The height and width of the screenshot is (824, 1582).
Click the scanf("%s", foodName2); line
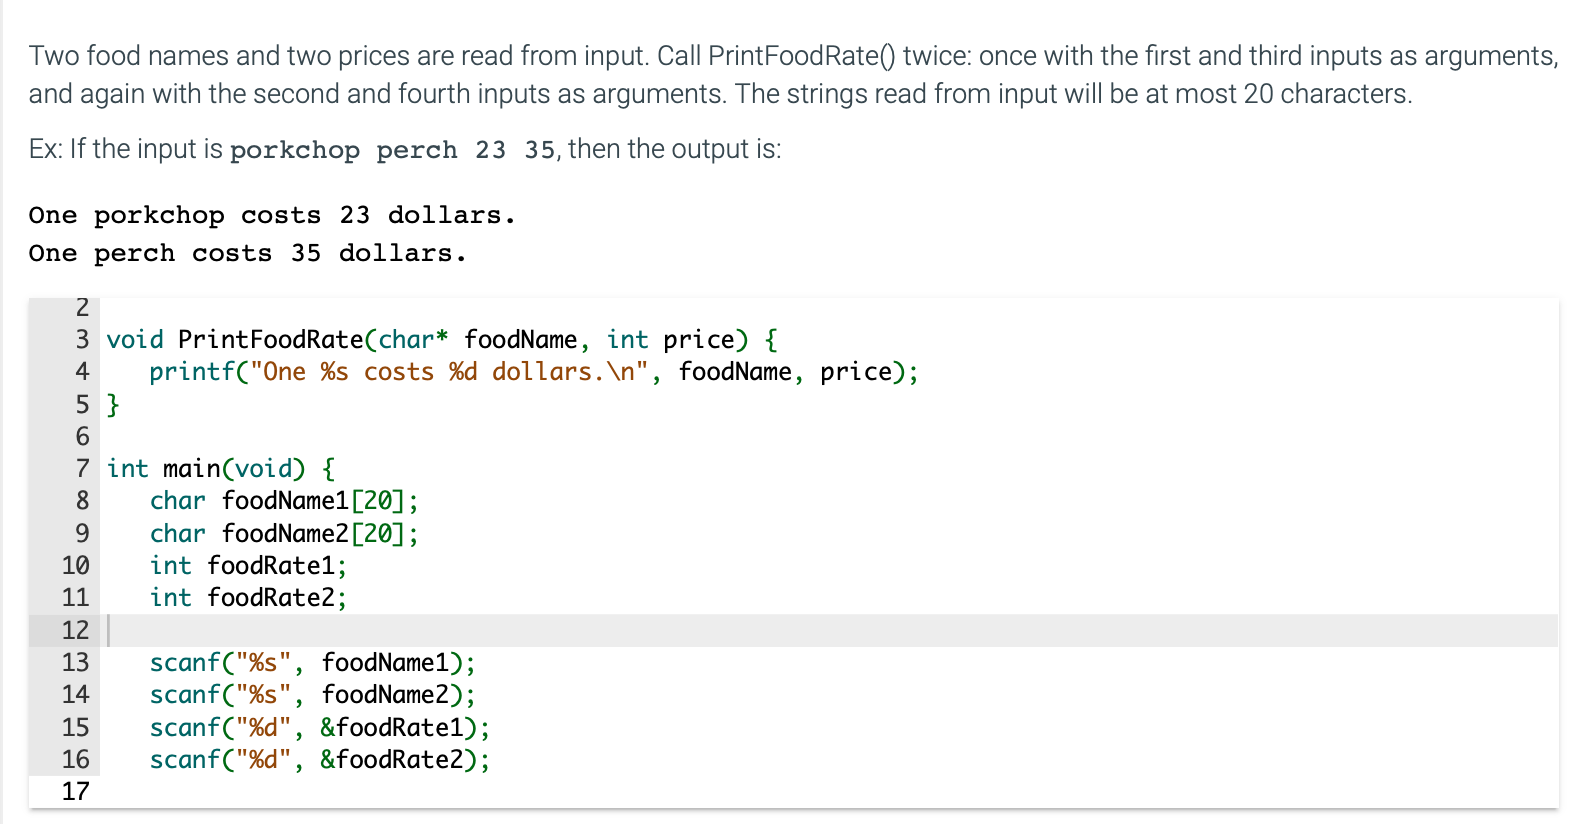(313, 695)
